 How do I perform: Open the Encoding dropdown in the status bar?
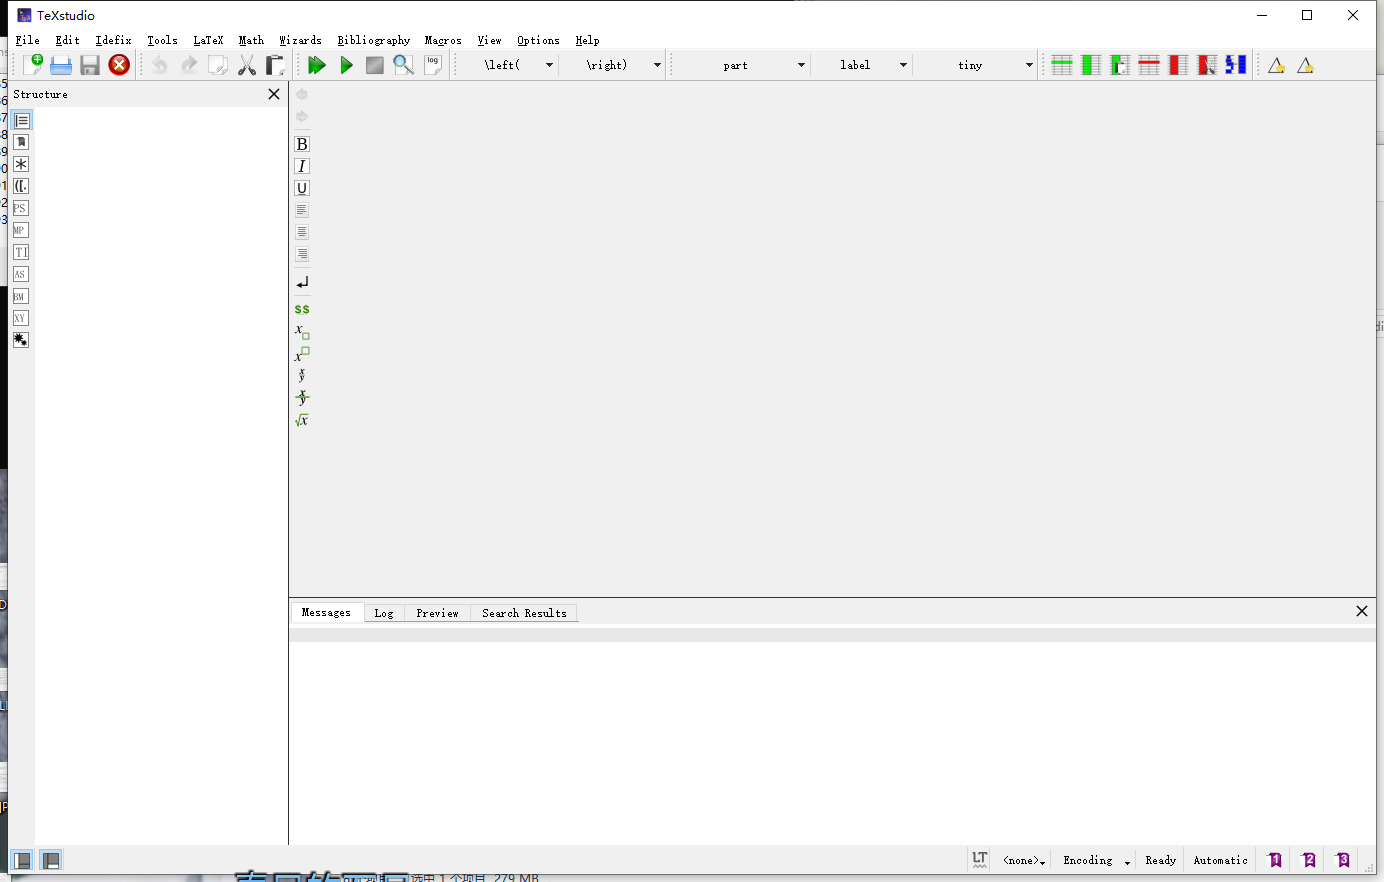1096,860
